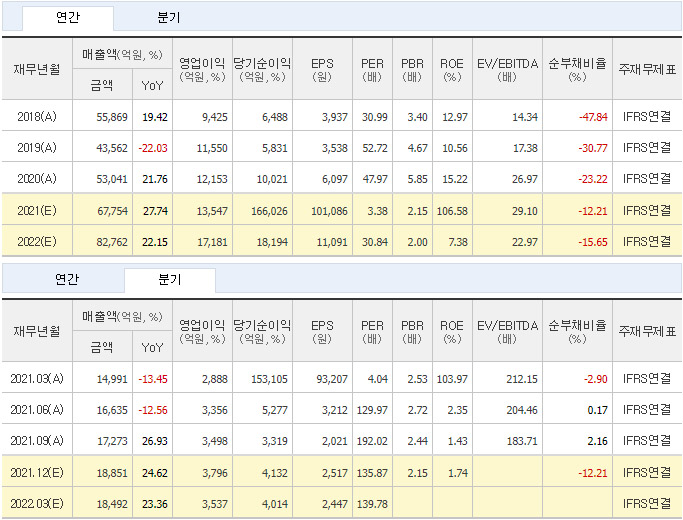Switch to the 분기 tab in the upper table
The image size is (683, 520).
click(169, 17)
